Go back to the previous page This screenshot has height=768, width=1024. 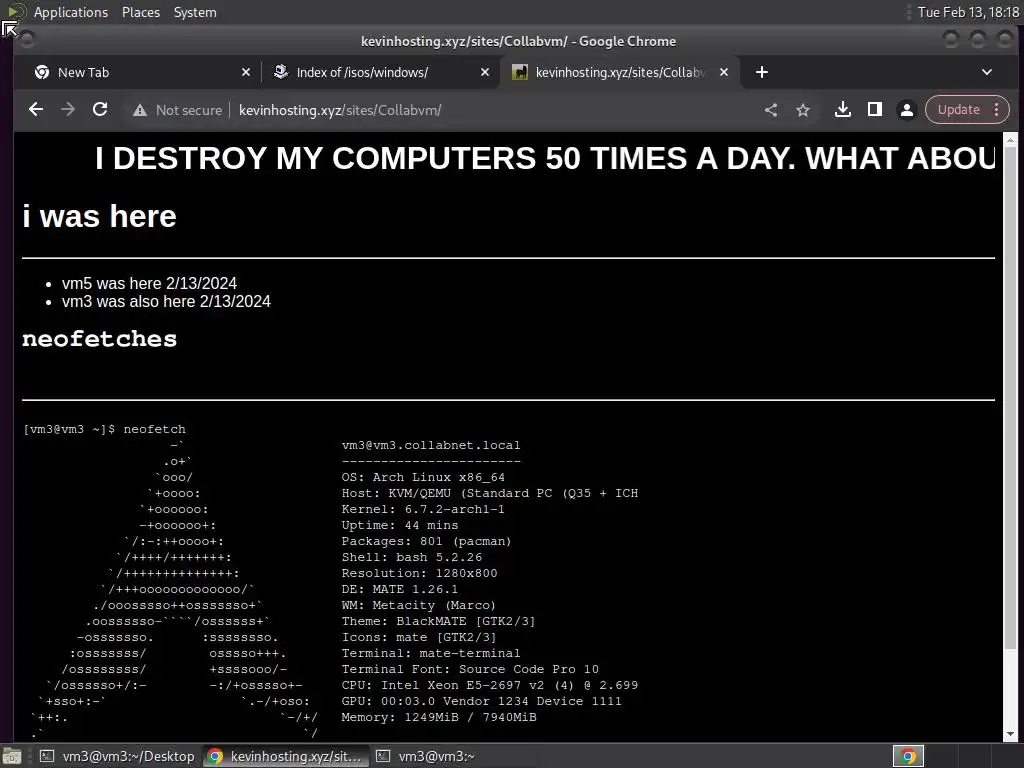tap(36, 110)
